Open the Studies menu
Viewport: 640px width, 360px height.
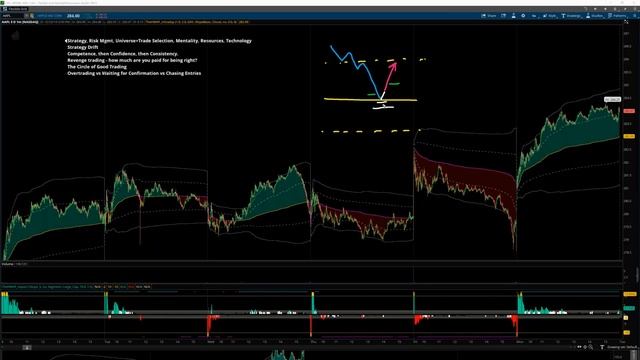point(594,16)
